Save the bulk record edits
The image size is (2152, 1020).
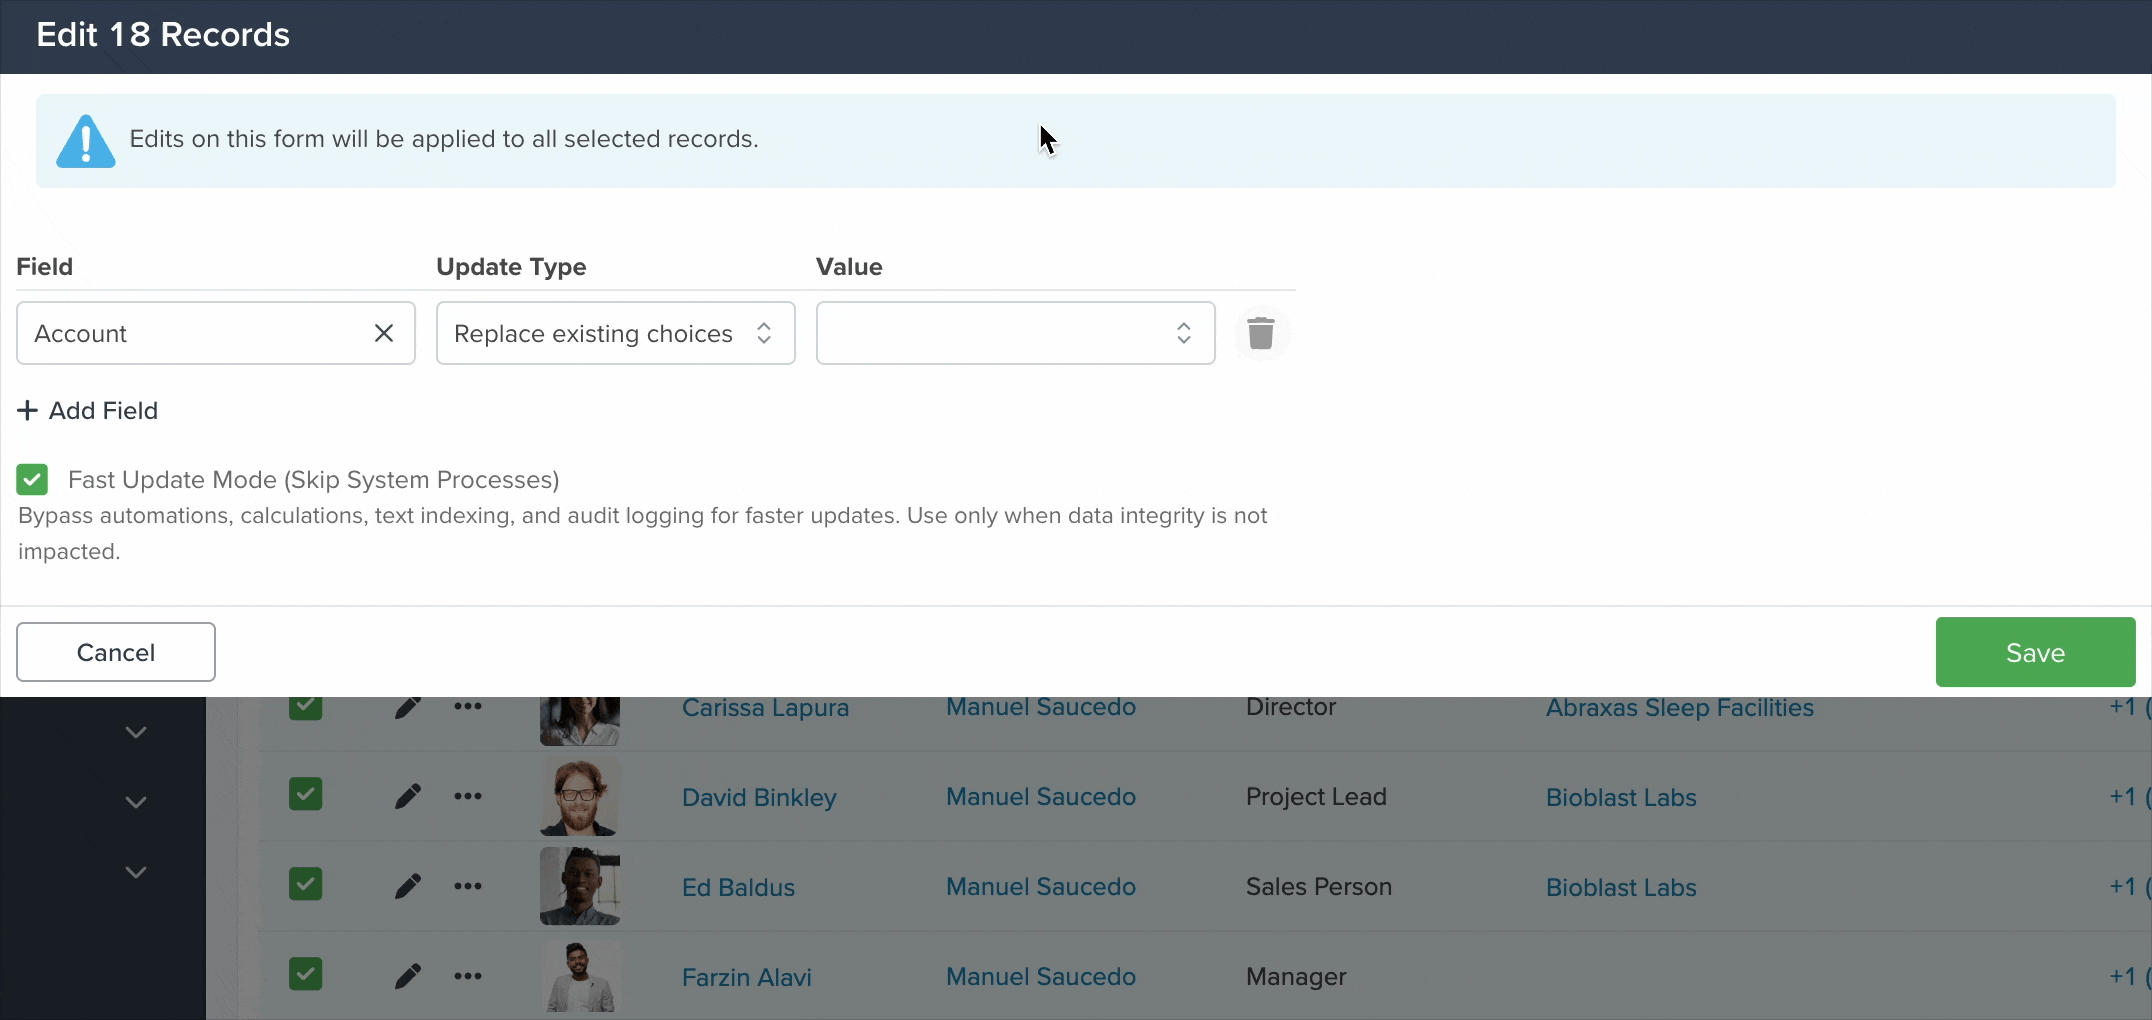pos(2035,652)
